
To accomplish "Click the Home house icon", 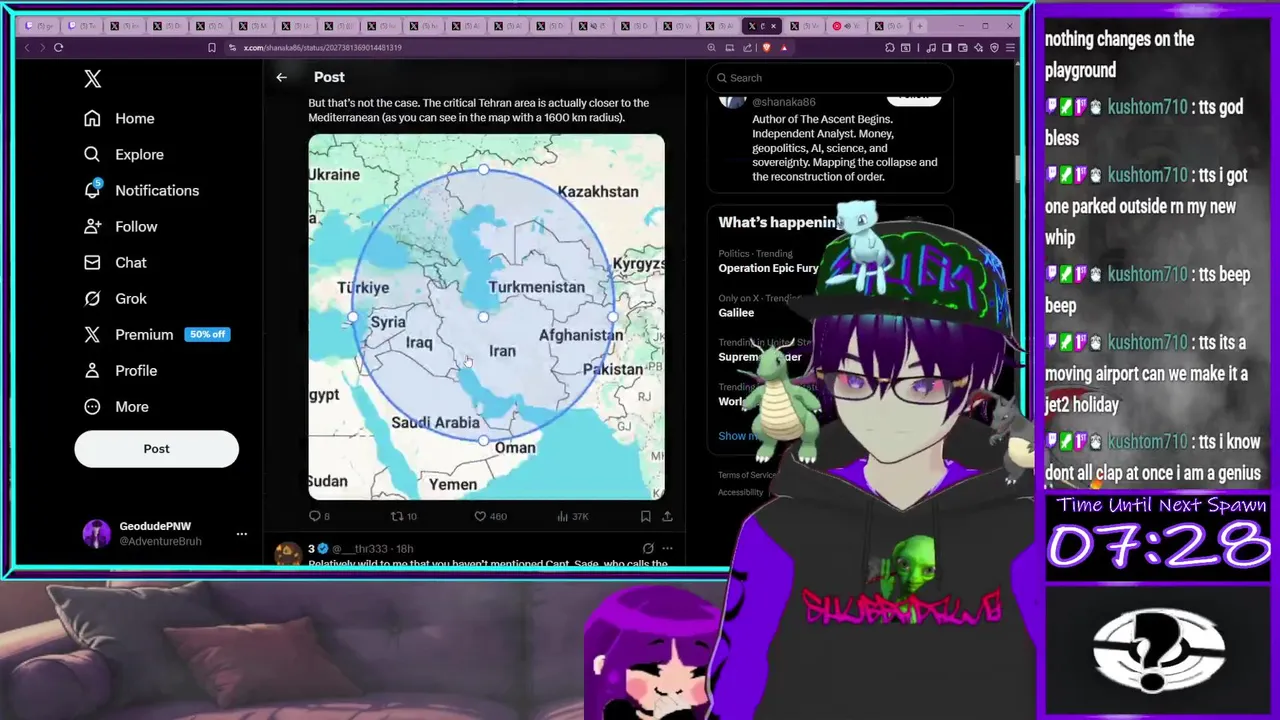I will [x=92, y=118].
